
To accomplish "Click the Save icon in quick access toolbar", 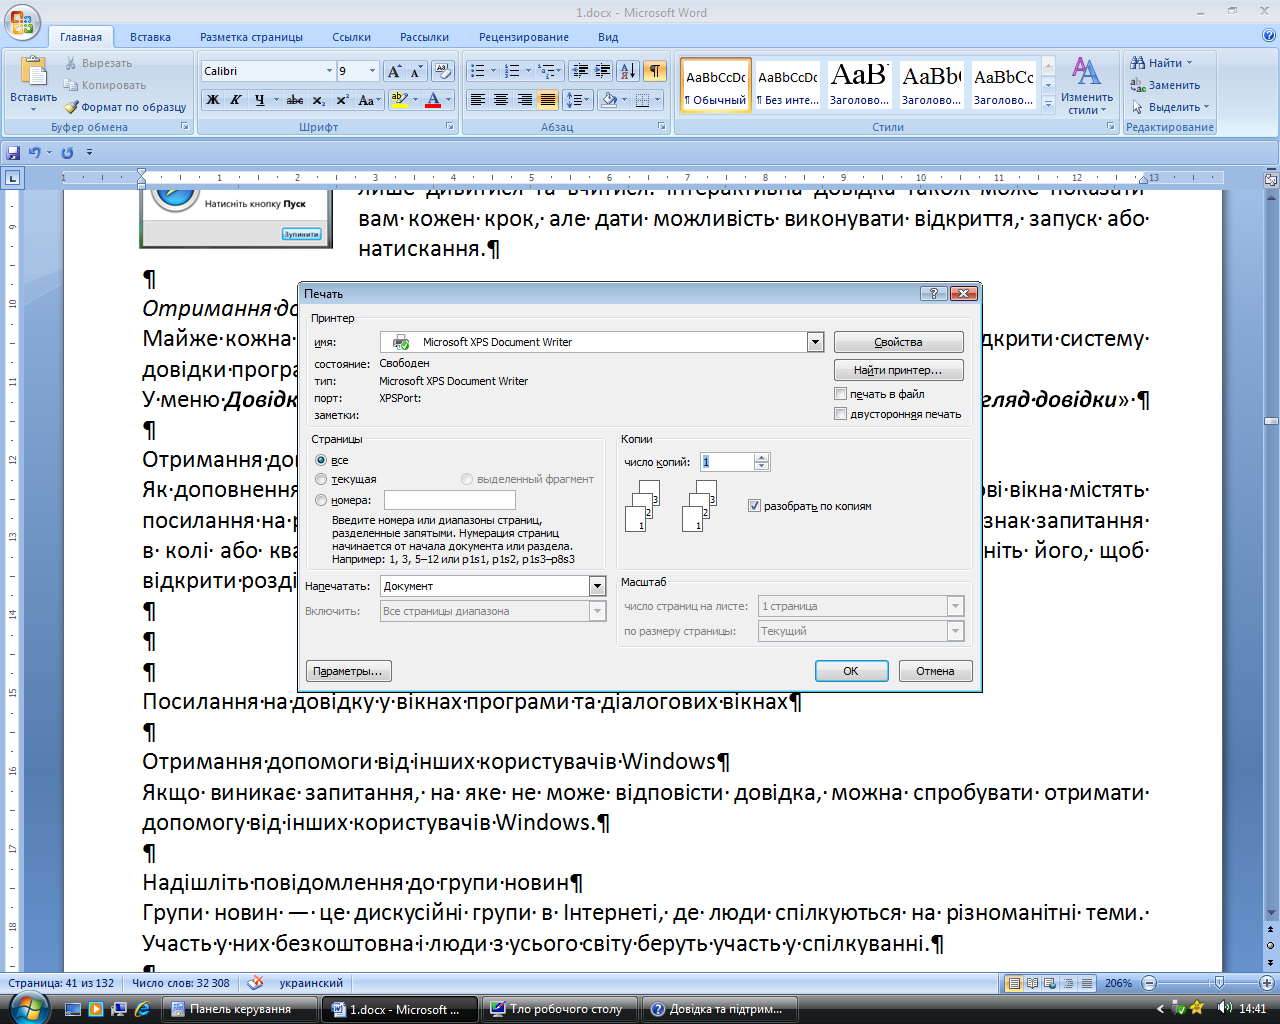I will (x=13, y=153).
